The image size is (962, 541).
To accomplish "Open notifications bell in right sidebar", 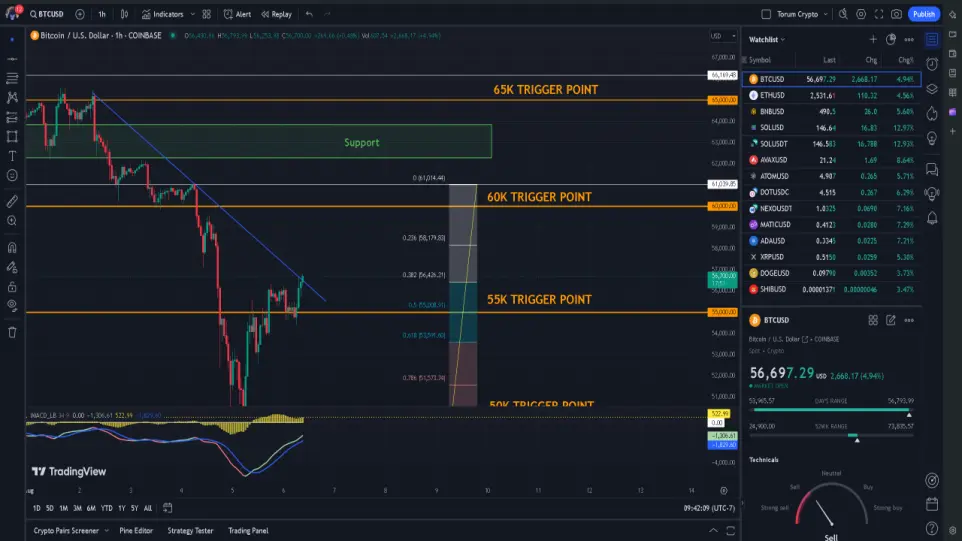I will (932, 218).
